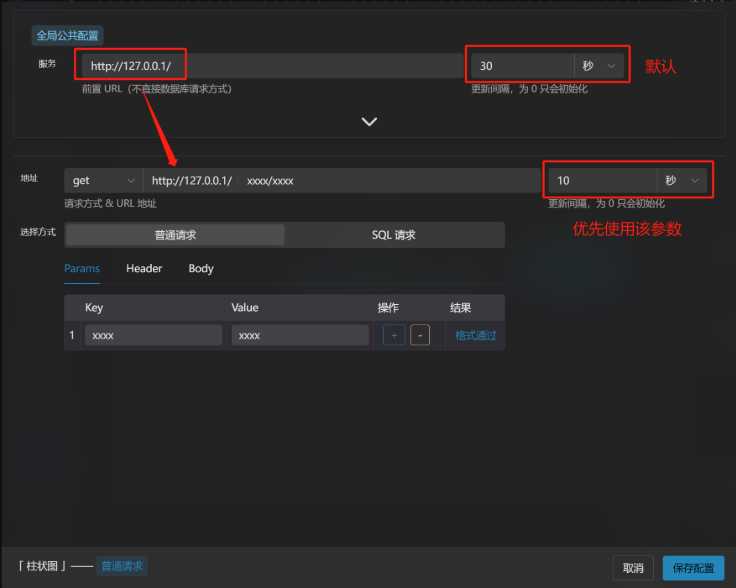Click the Value input in row 1

300,335
